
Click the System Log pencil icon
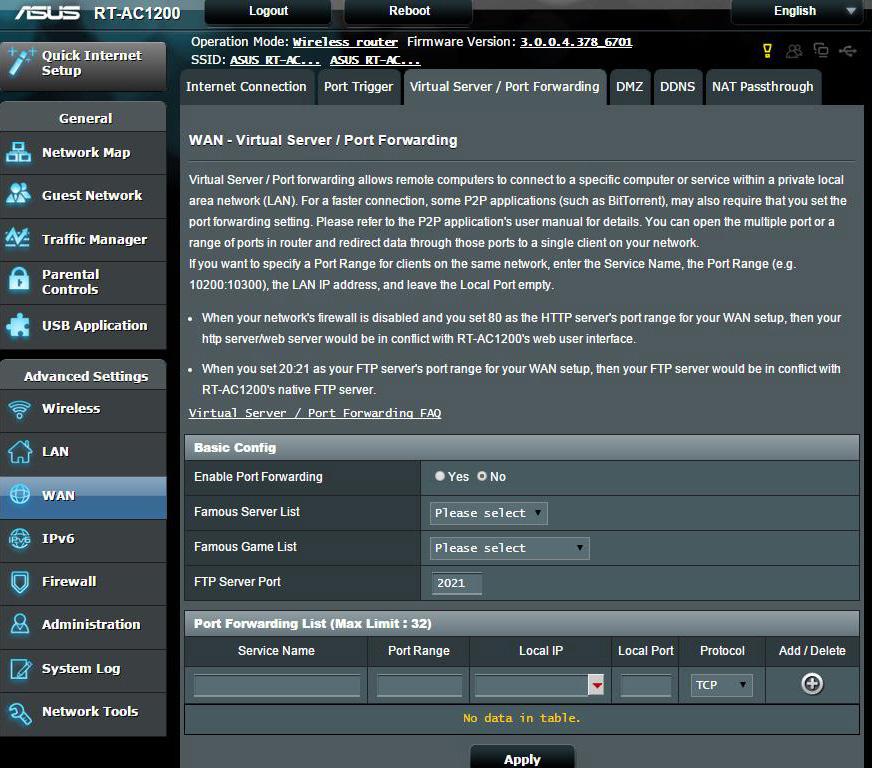[20, 668]
